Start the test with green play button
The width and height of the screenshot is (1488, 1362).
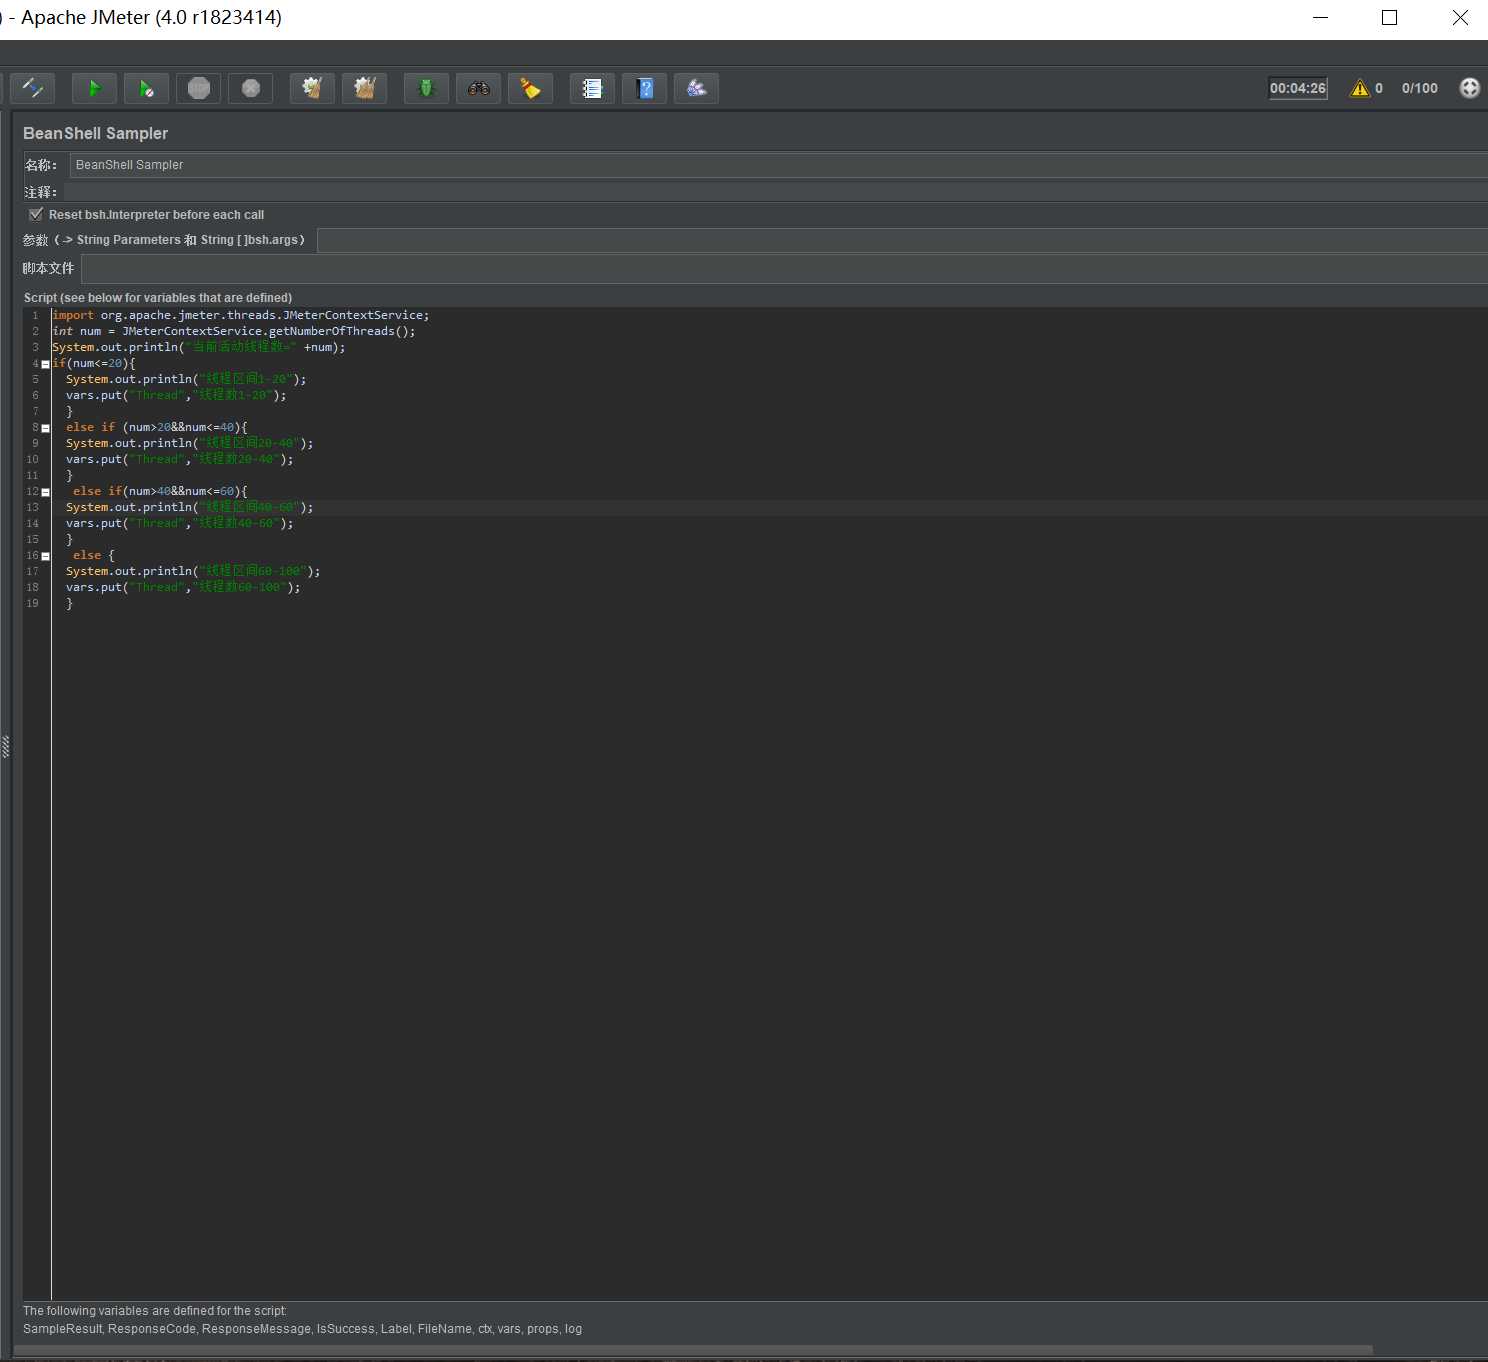(x=94, y=88)
